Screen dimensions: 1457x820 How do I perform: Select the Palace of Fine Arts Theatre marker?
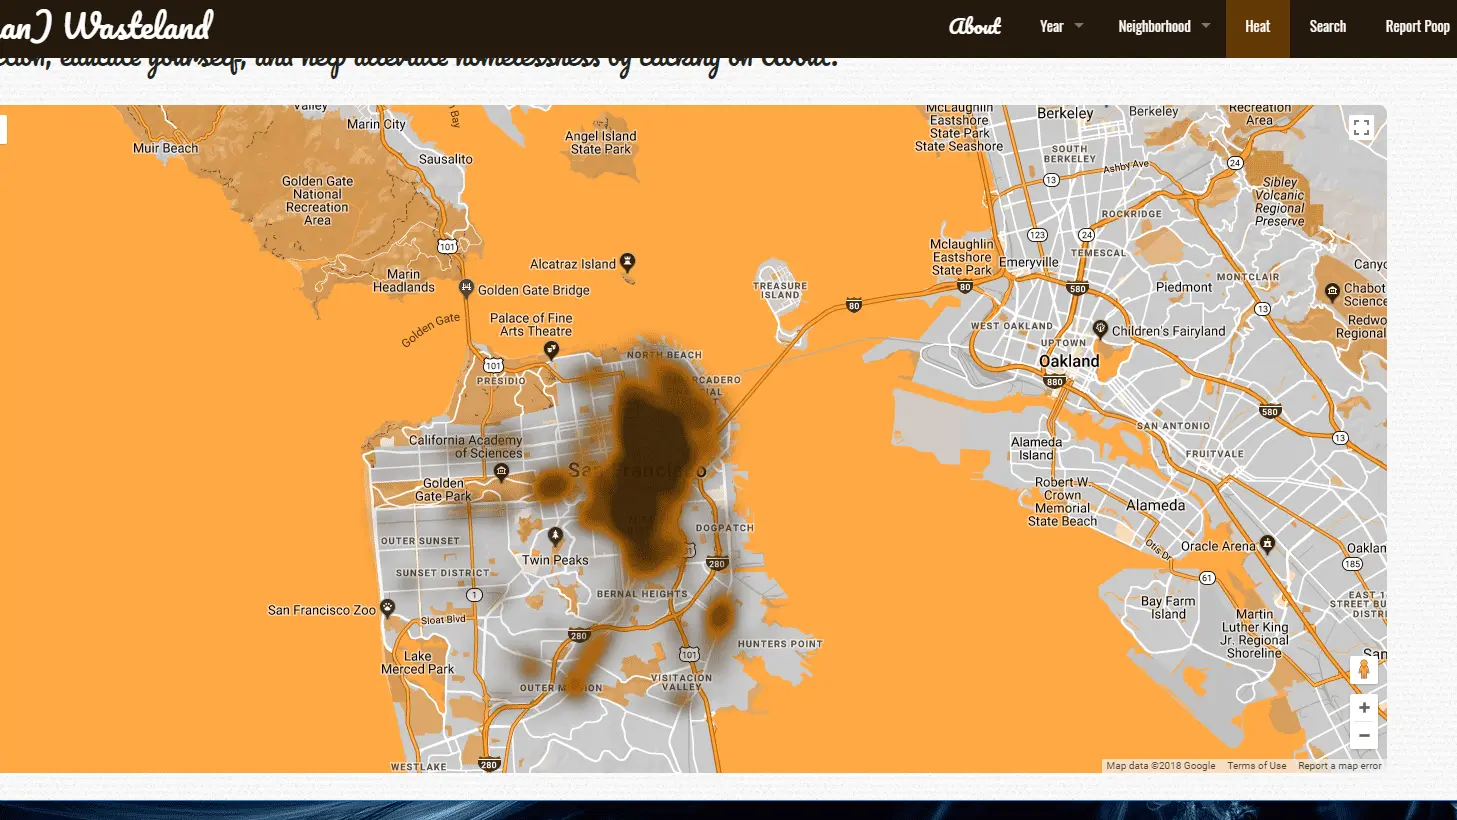tap(551, 351)
